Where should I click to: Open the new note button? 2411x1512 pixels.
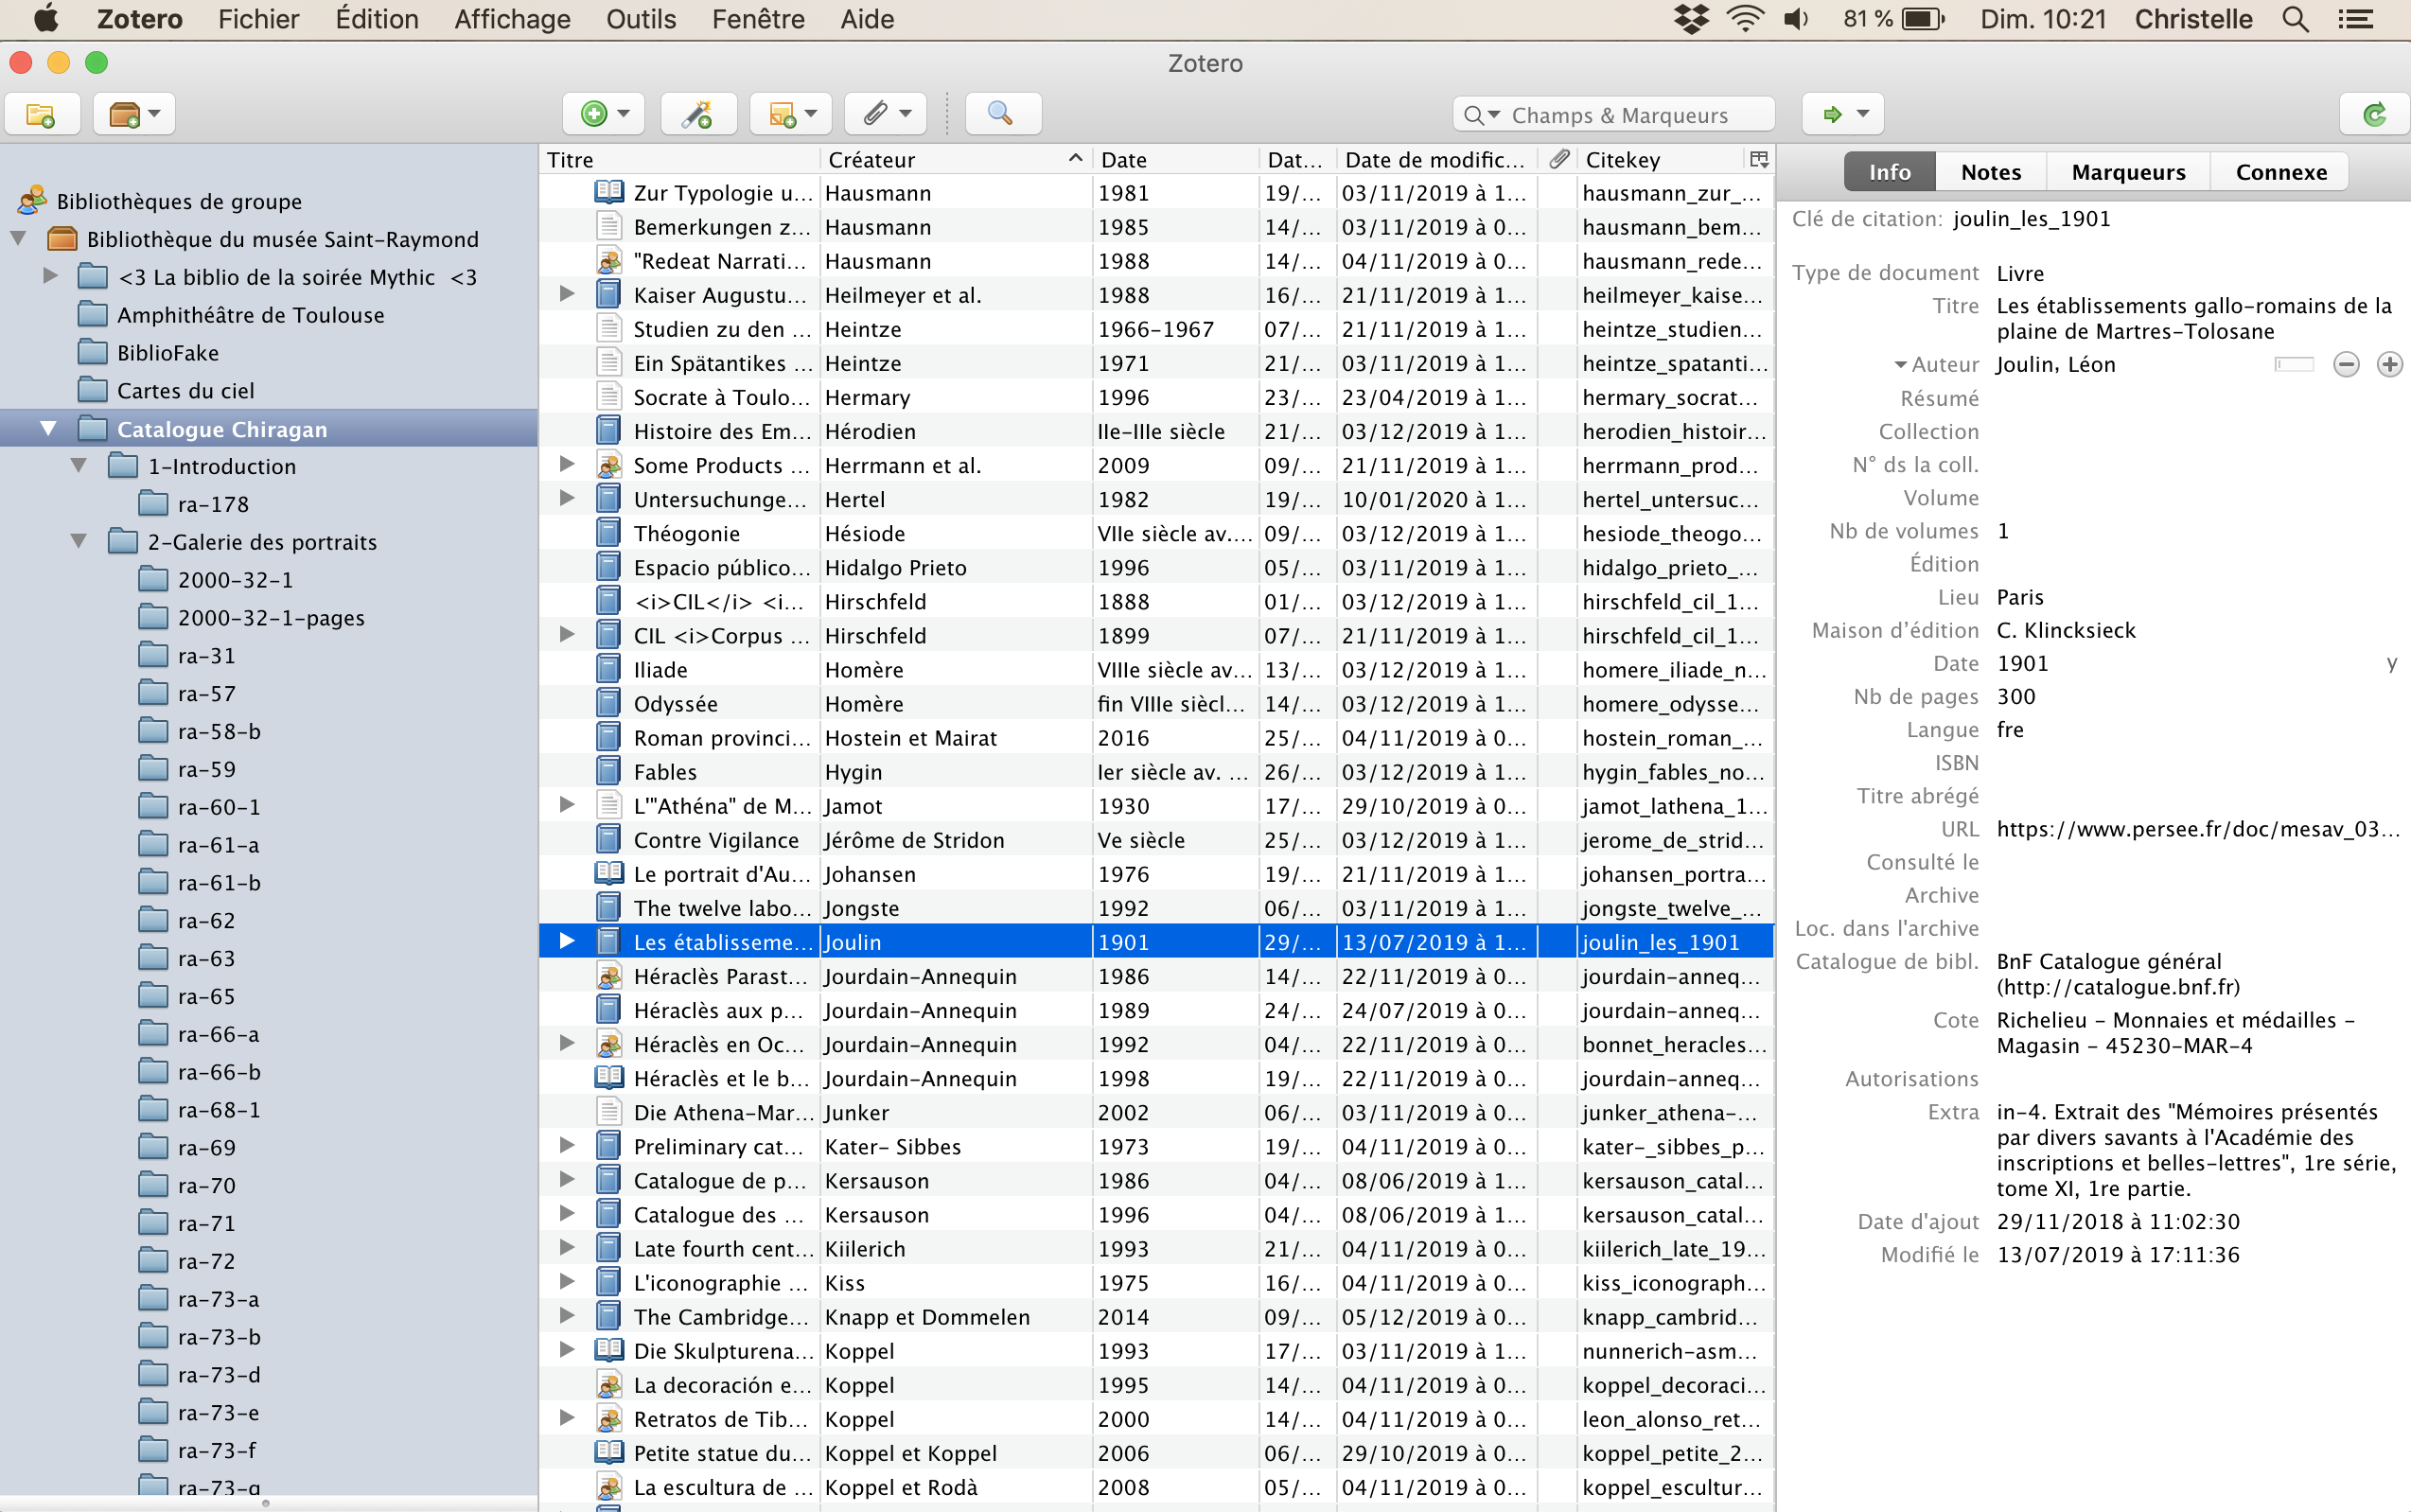tap(792, 114)
